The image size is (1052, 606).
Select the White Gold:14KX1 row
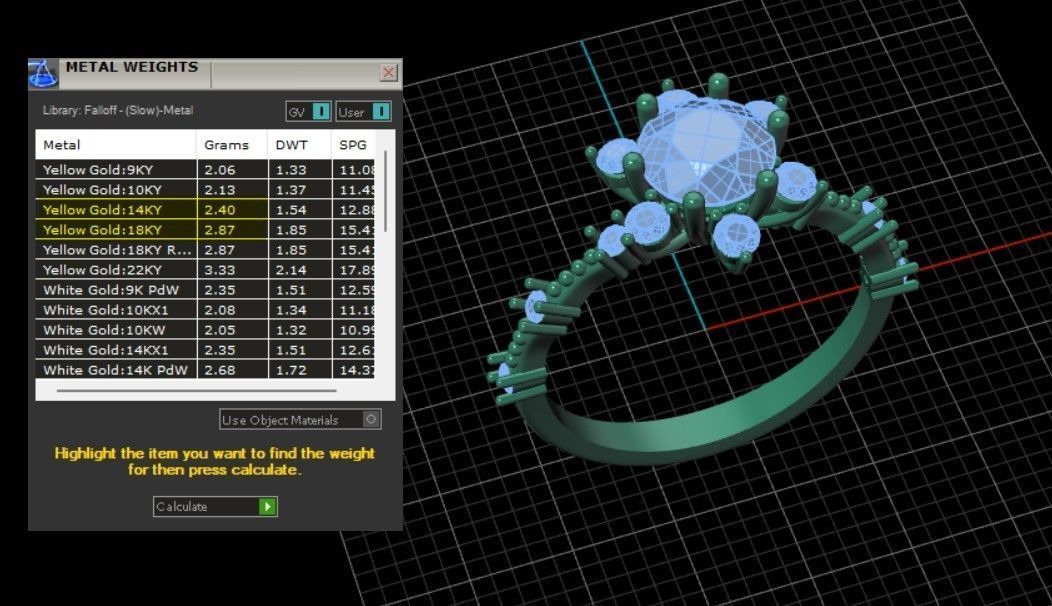(x=205, y=350)
